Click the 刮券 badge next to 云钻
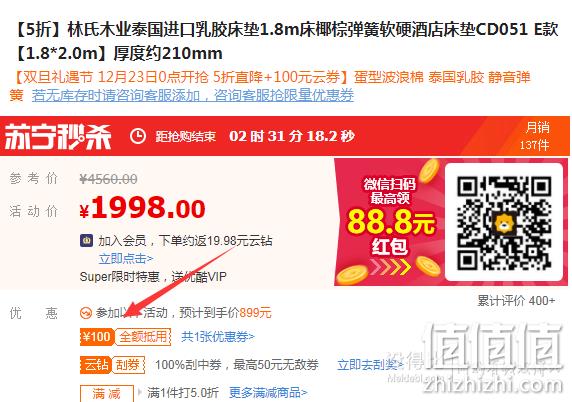The image size is (572, 402). (128, 364)
